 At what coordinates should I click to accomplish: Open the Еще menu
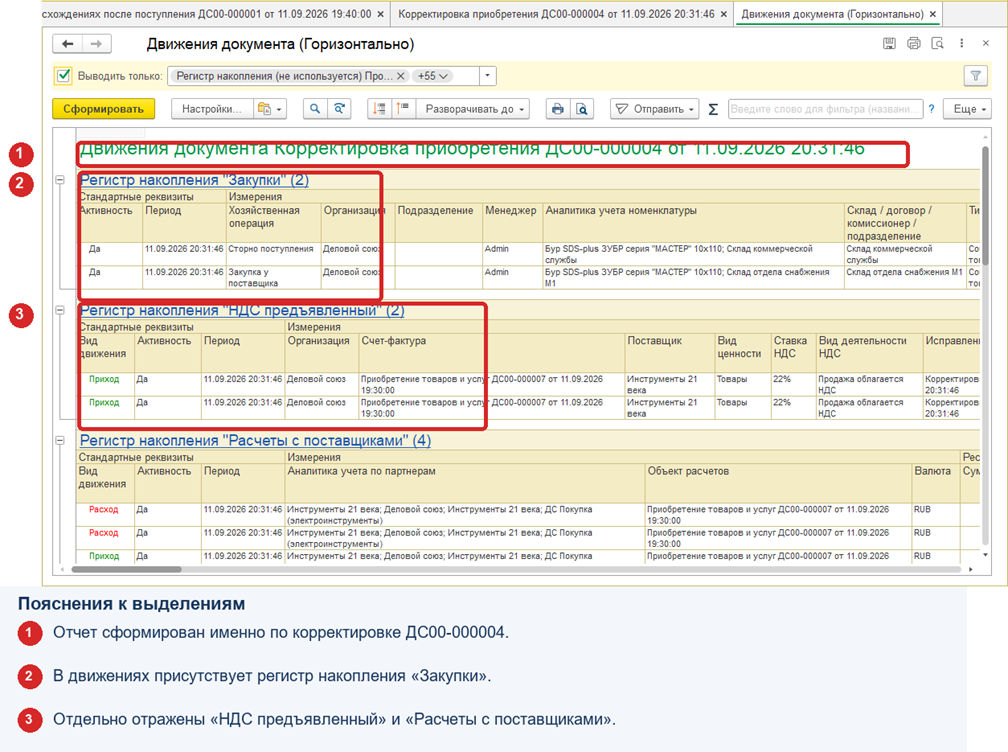(x=968, y=109)
